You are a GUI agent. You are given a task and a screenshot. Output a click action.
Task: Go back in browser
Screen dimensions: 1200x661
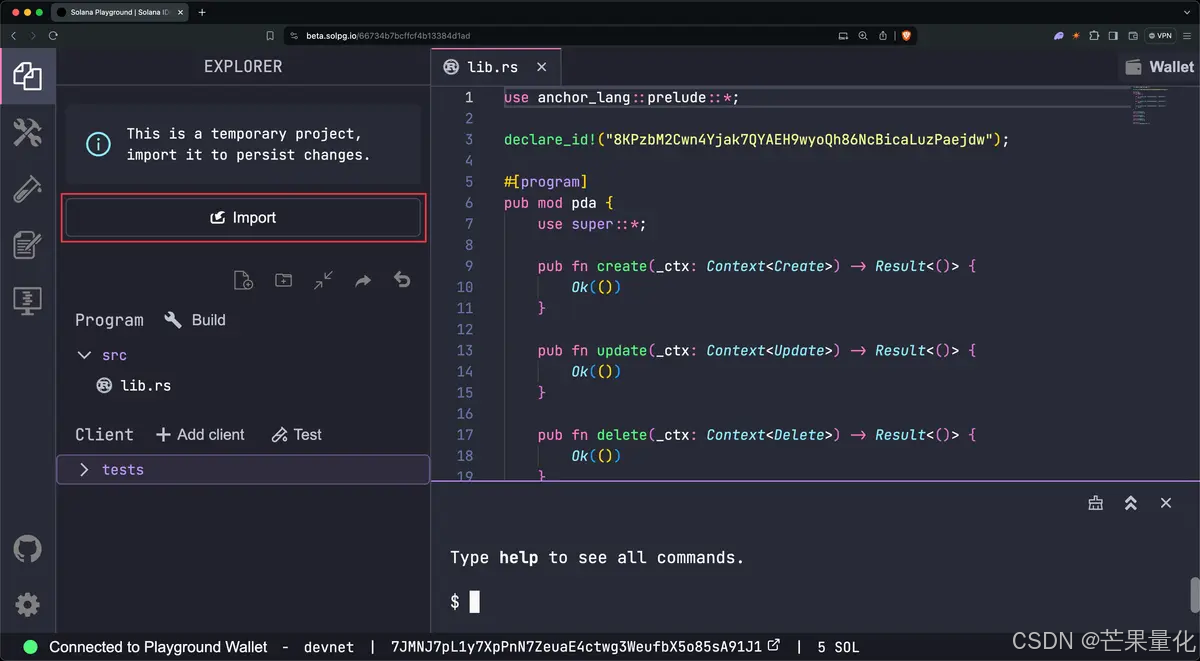[x=13, y=35]
